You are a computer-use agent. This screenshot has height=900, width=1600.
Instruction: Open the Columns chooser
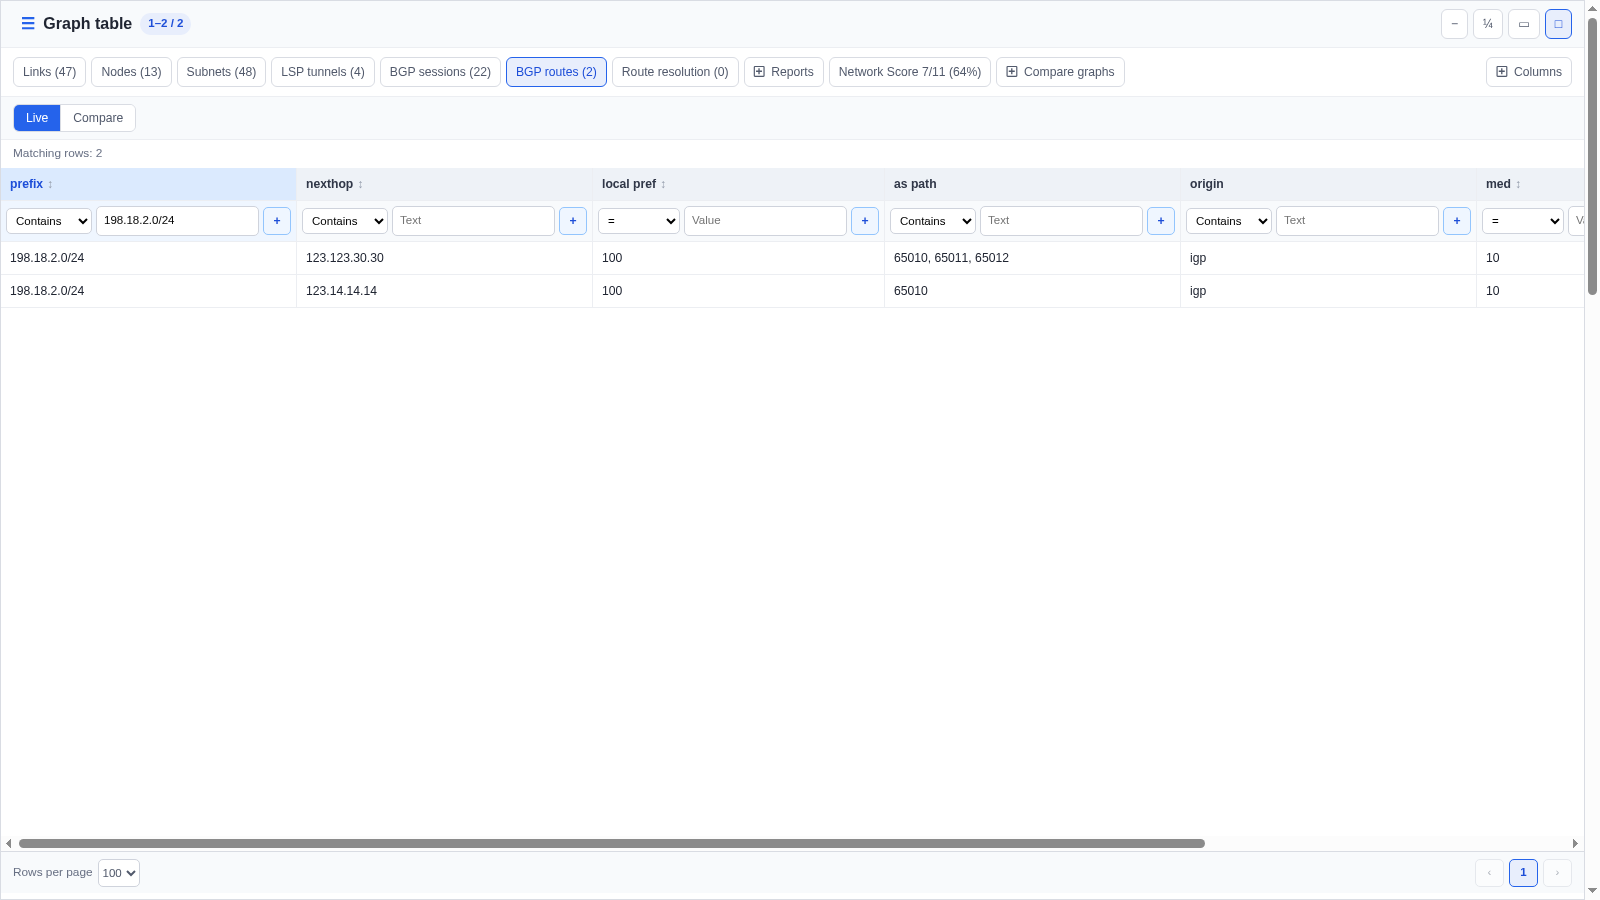(x=1529, y=72)
